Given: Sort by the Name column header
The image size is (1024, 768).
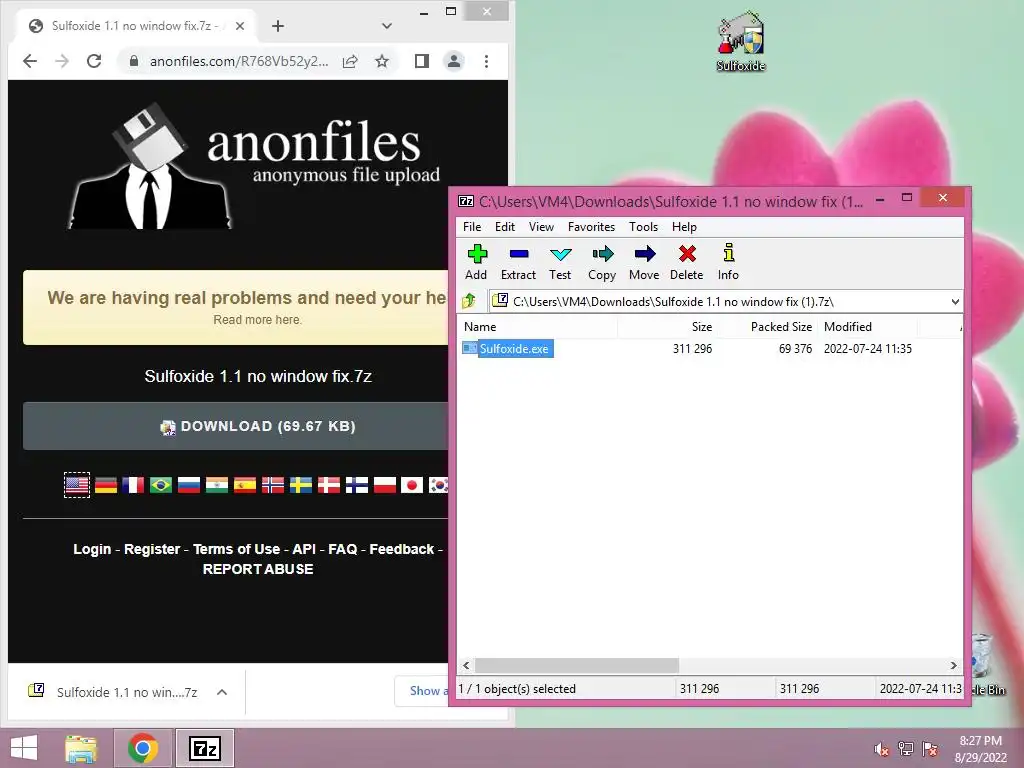Looking at the screenshot, I should pos(539,327).
